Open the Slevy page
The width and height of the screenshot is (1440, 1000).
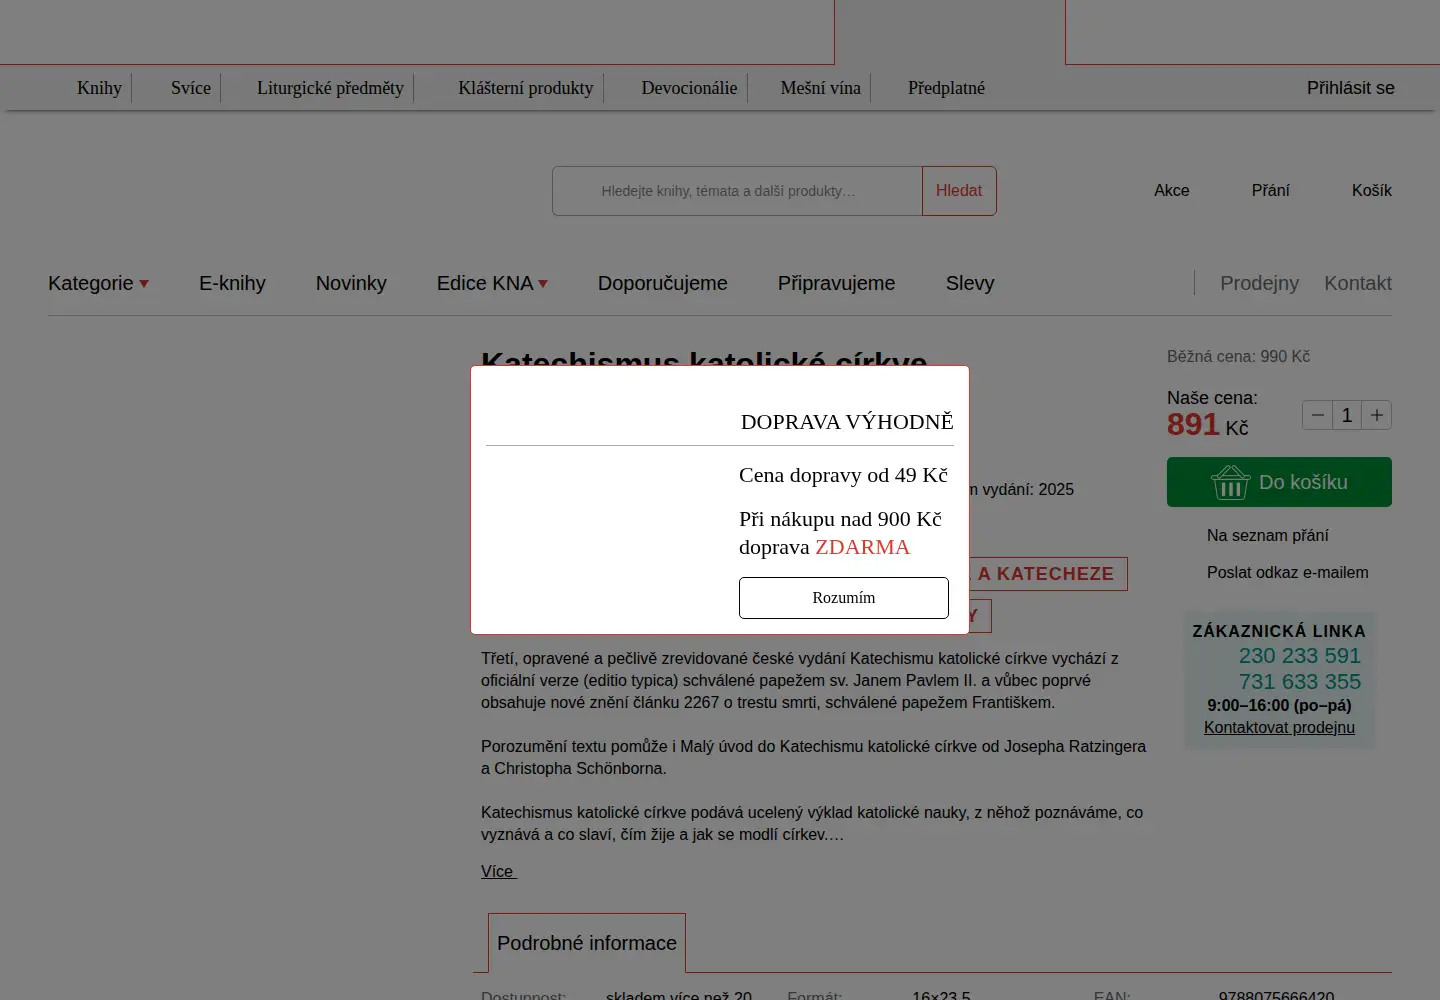tap(970, 283)
